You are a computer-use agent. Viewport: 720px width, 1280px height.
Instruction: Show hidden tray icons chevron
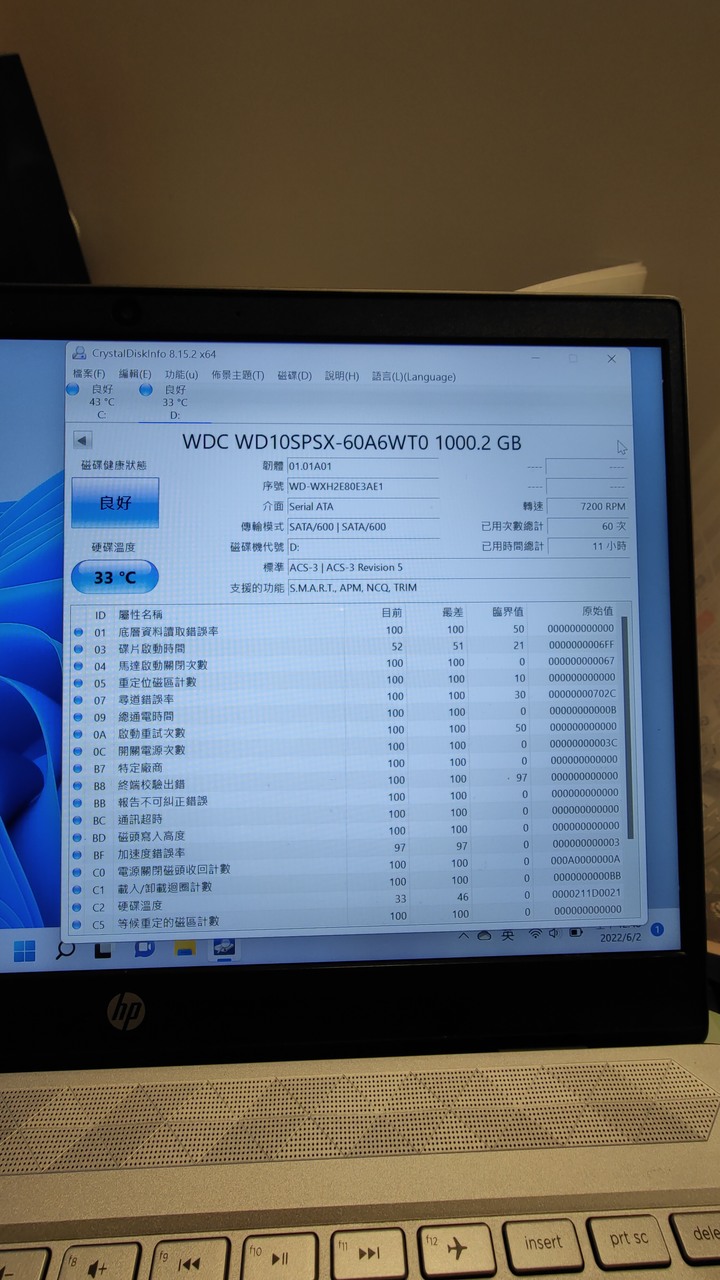point(463,936)
